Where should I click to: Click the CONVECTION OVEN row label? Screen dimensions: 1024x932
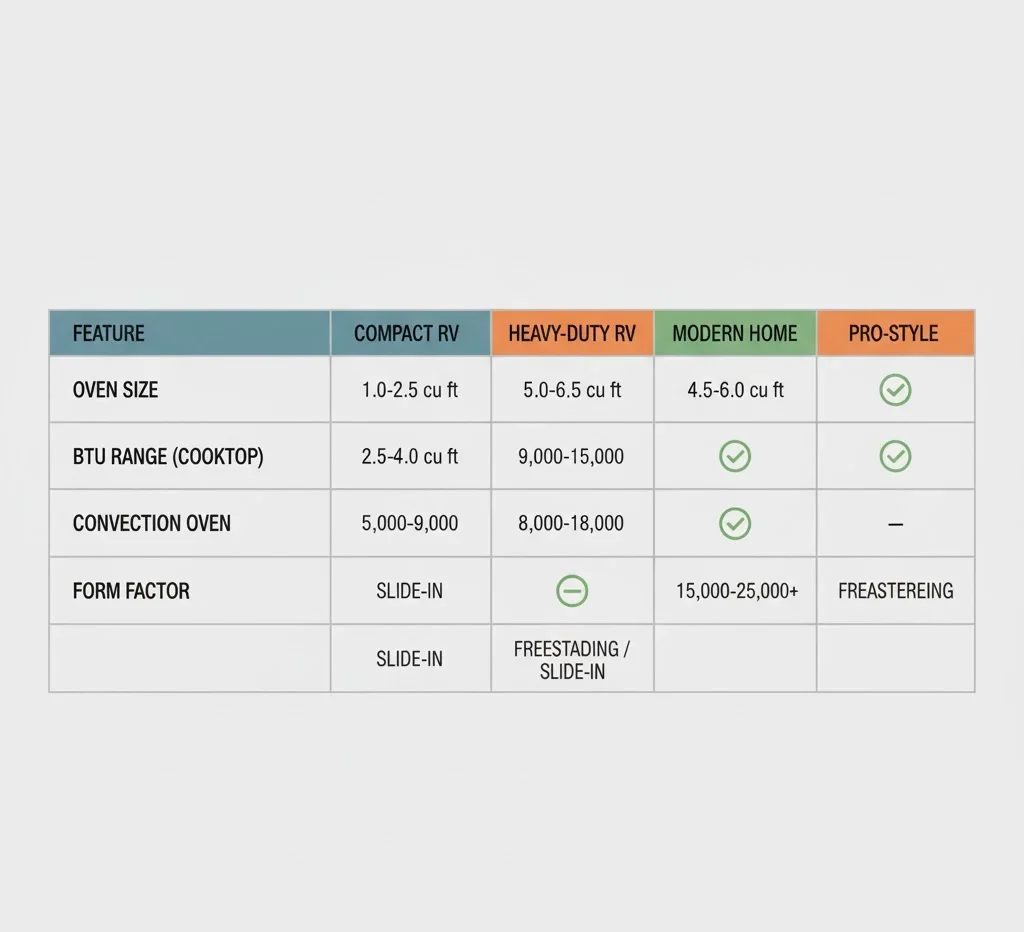point(152,523)
